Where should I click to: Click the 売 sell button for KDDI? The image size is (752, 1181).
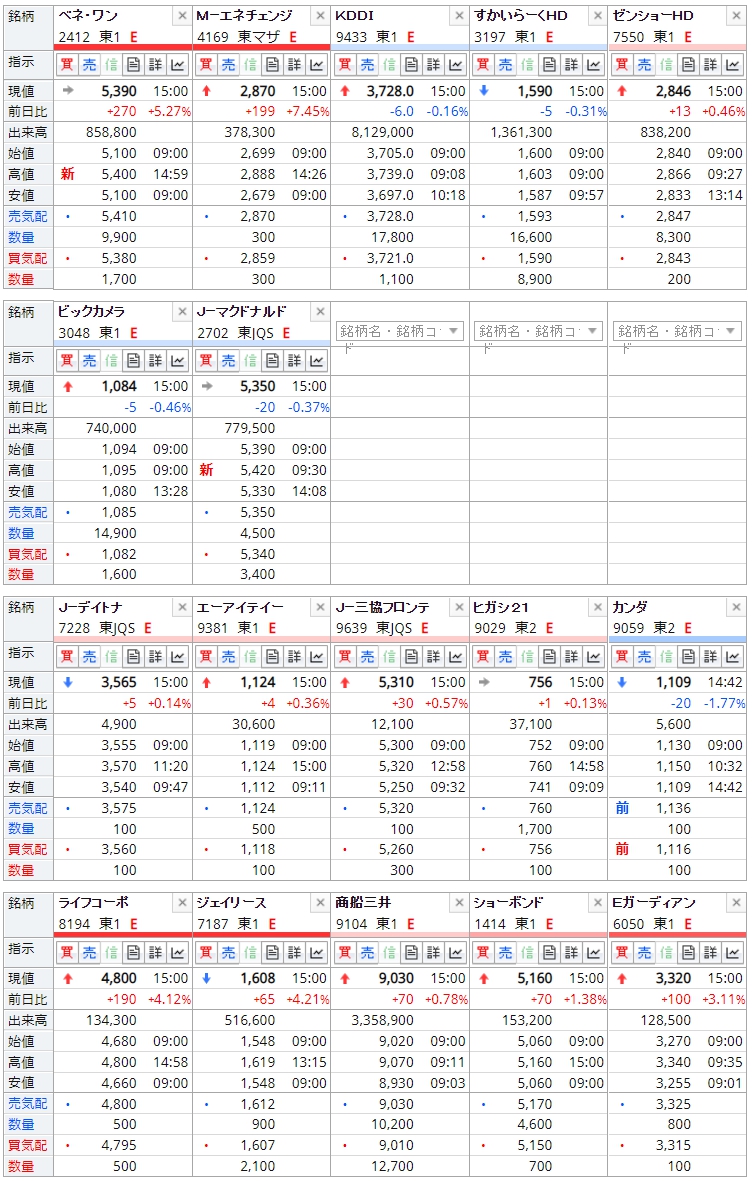367,65
